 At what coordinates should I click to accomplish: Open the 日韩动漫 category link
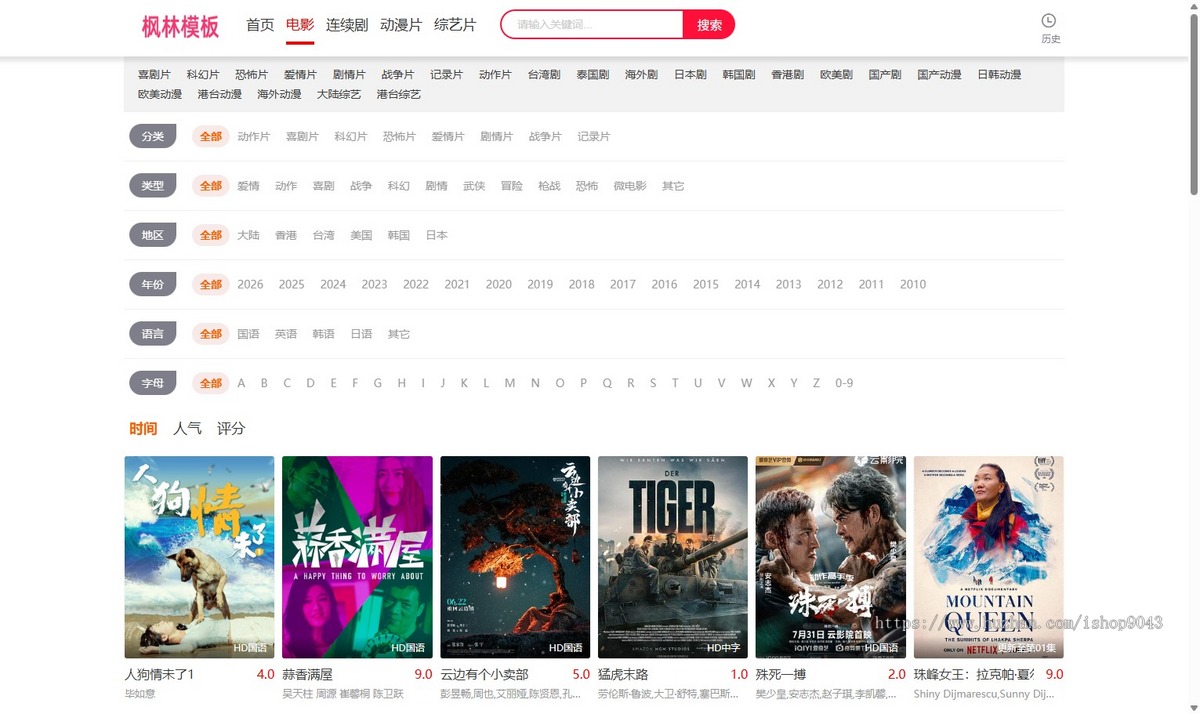[999, 75]
